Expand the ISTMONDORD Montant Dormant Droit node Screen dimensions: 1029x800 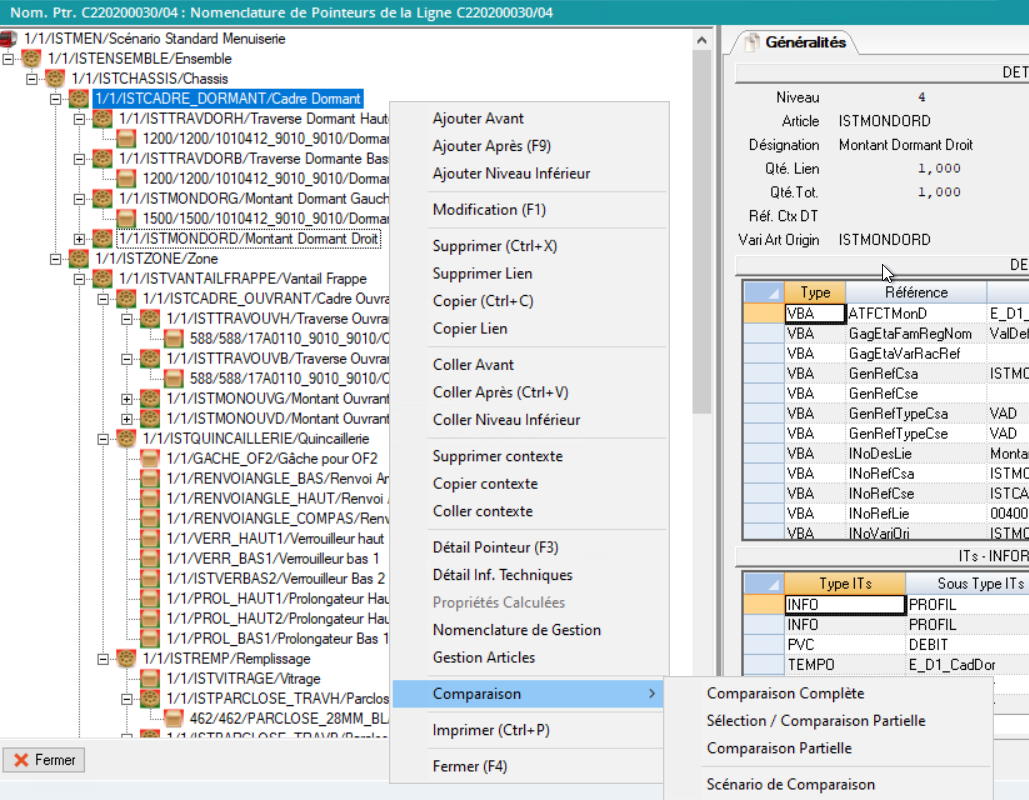tap(80, 239)
